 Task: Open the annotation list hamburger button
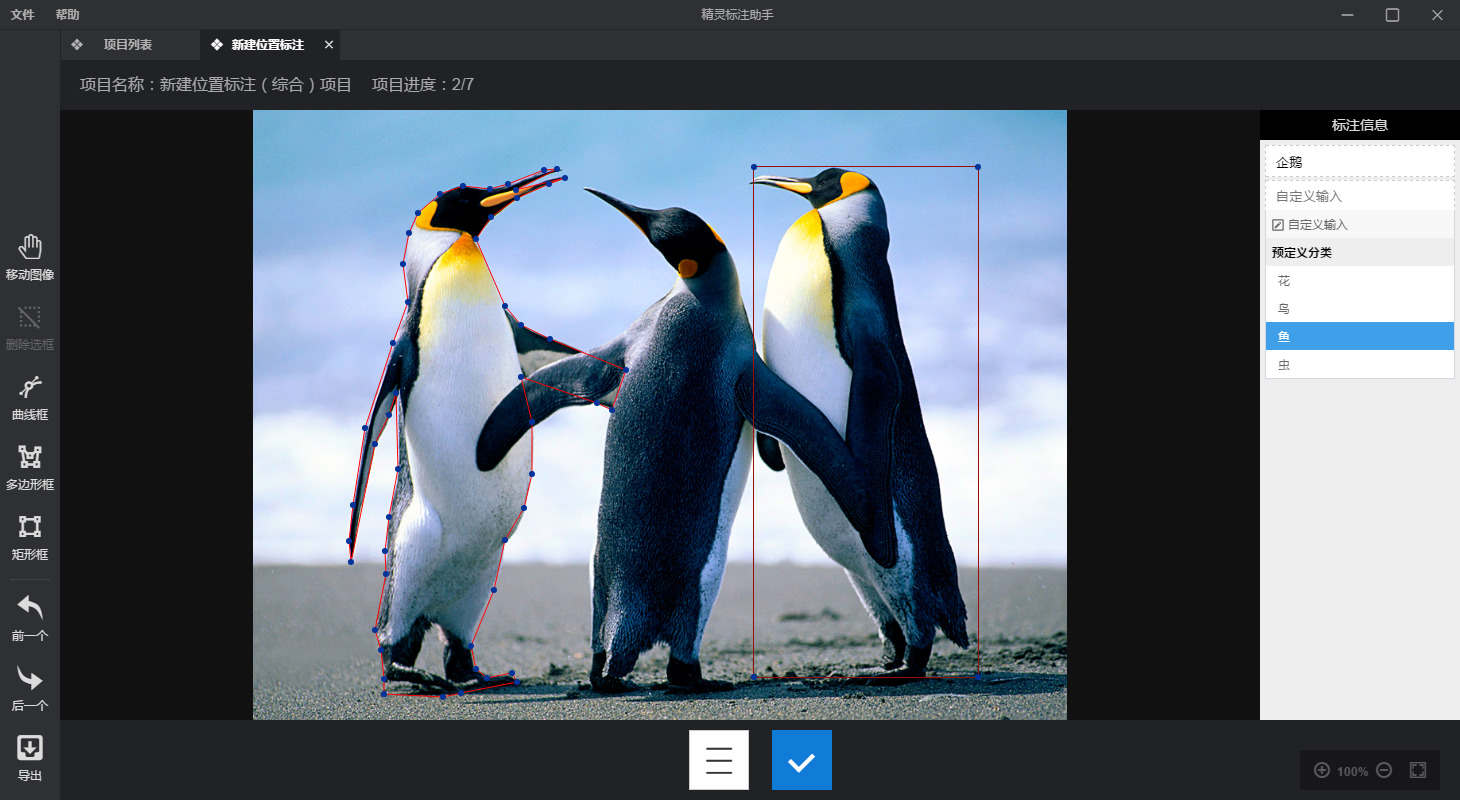(x=718, y=760)
